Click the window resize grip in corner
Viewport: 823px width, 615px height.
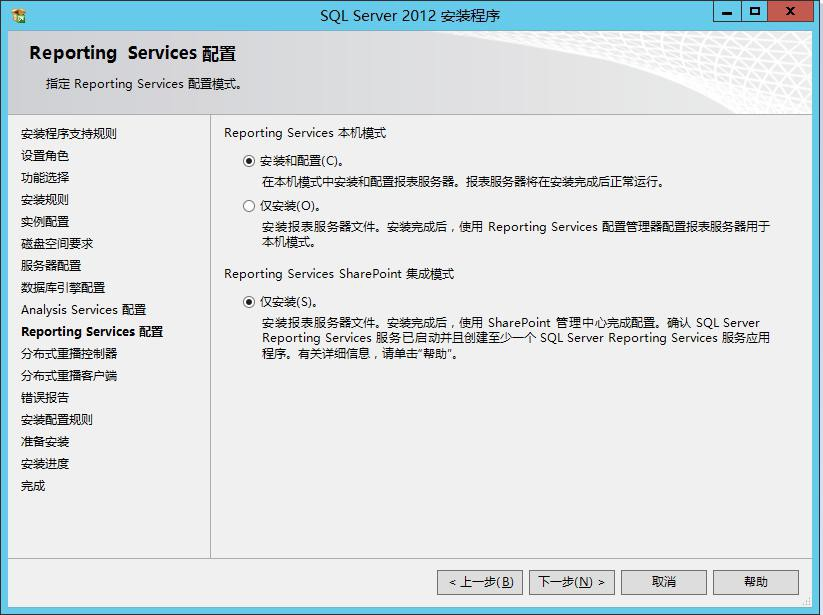point(808,602)
